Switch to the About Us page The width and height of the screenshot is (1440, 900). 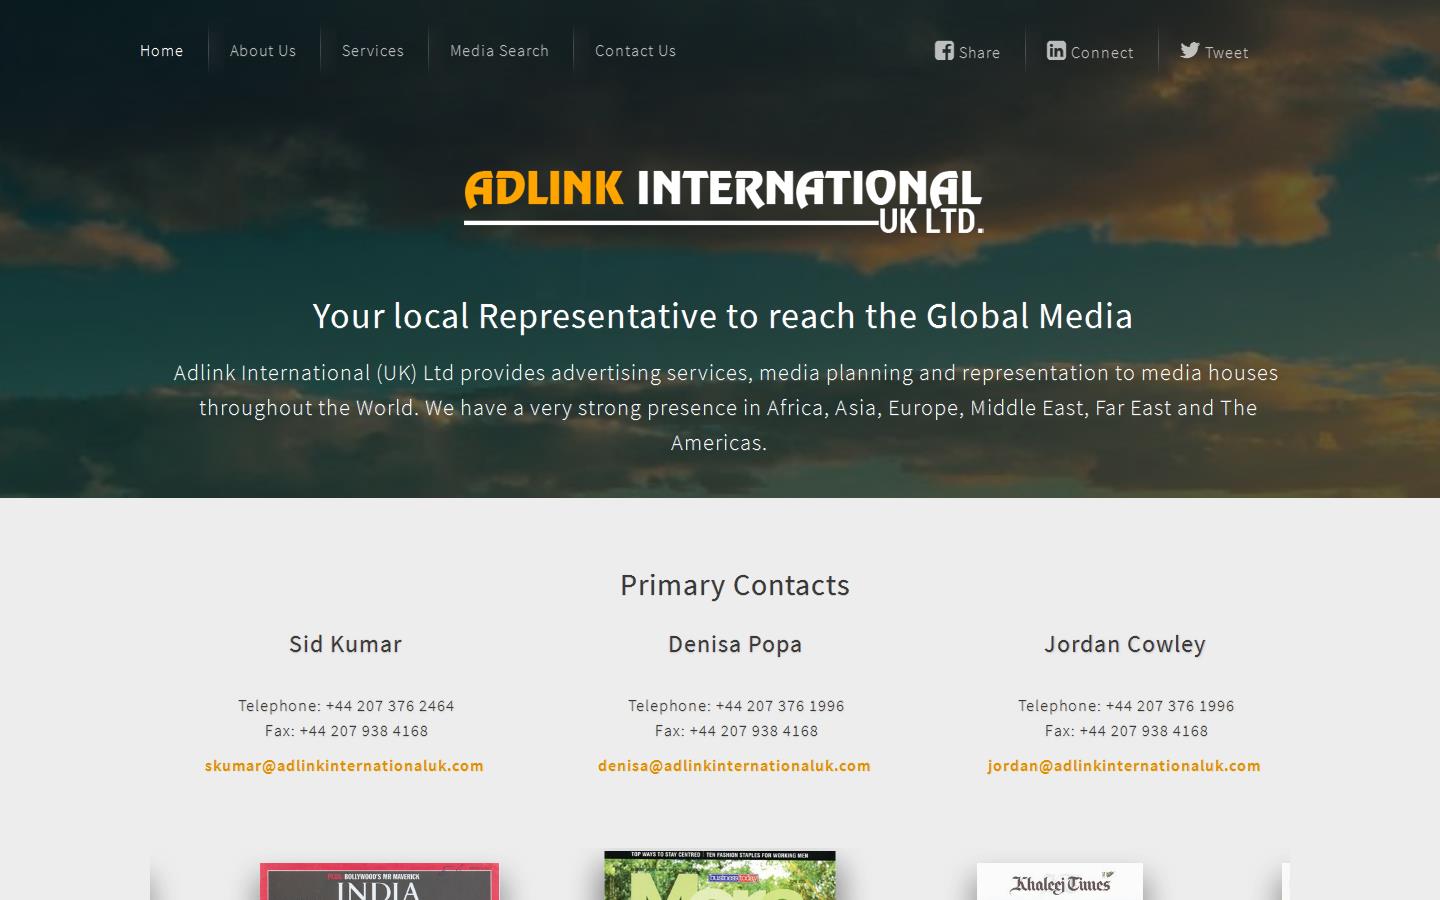point(263,50)
